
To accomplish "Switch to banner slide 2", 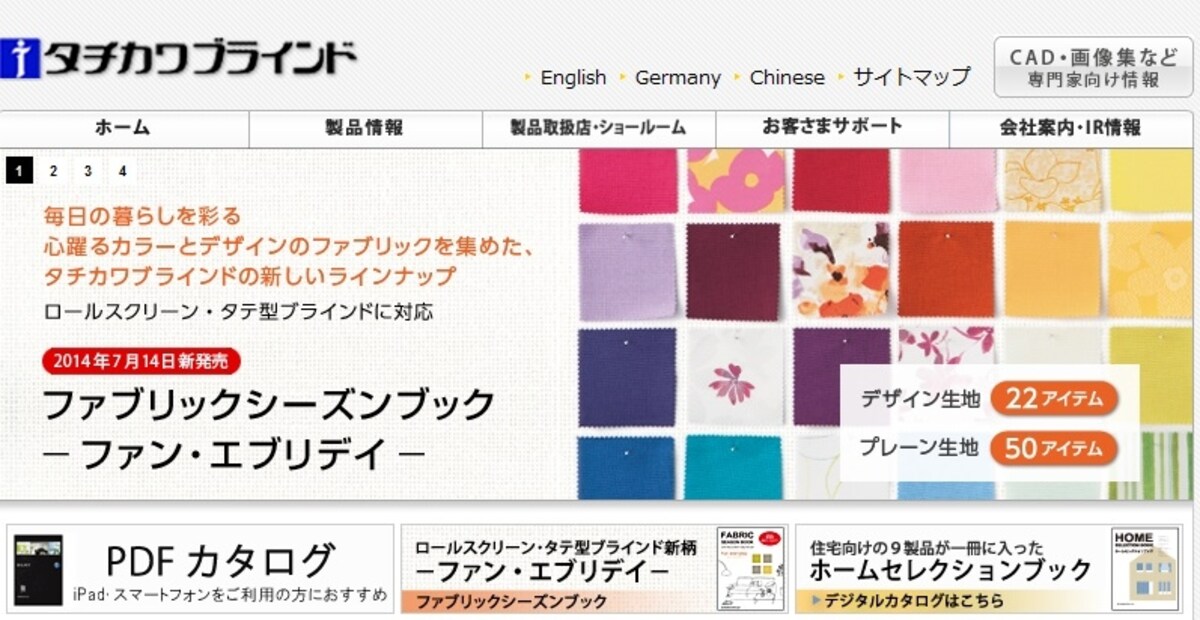I will coord(53,171).
